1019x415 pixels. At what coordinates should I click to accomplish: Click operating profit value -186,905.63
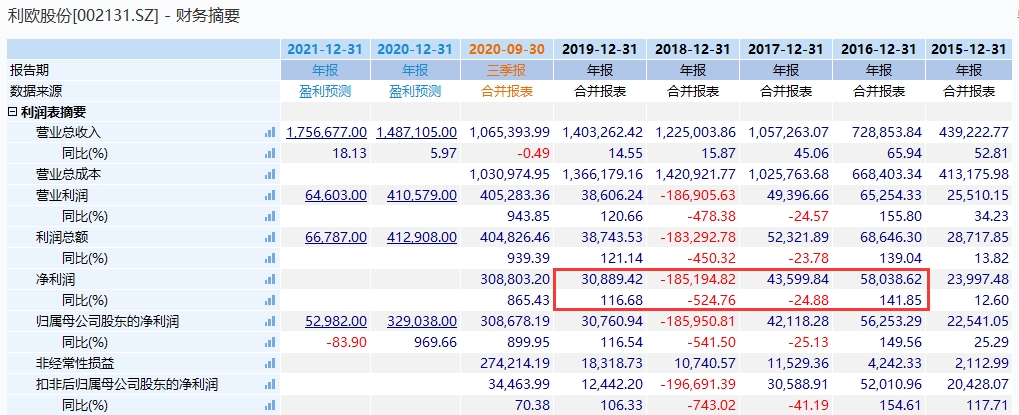tap(696, 195)
